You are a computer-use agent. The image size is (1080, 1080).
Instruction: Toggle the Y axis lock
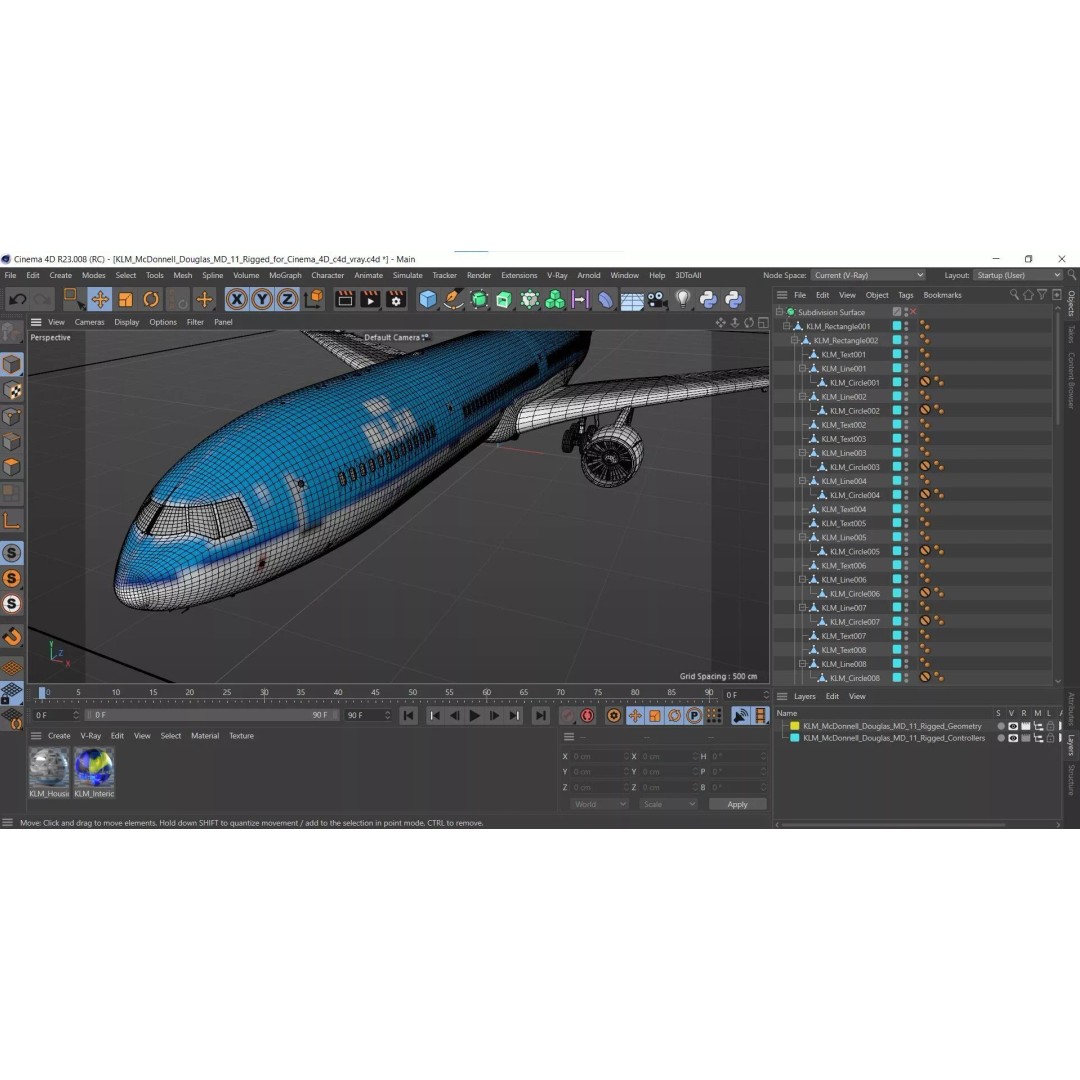click(x=262, y=299)
